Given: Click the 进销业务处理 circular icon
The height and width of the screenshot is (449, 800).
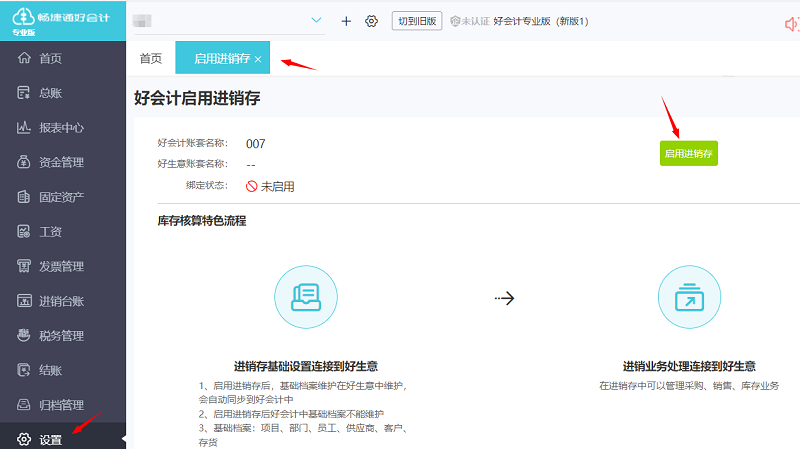Looking at the screenshot, I should [689, 297].
